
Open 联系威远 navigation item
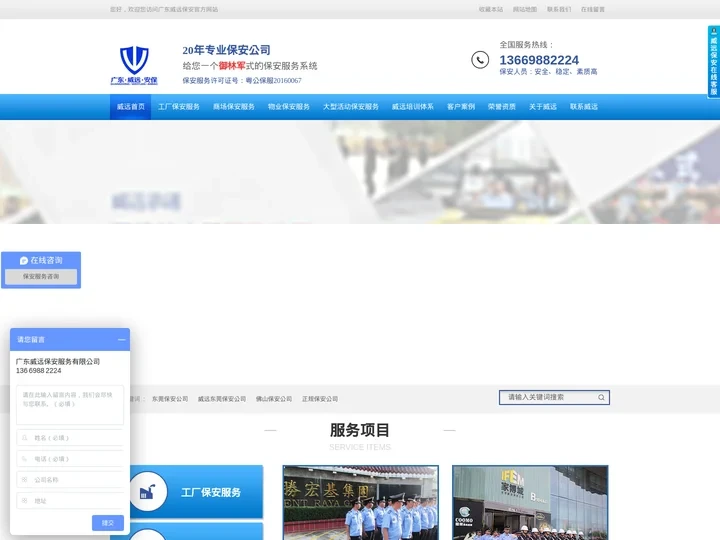pos(584,107)
